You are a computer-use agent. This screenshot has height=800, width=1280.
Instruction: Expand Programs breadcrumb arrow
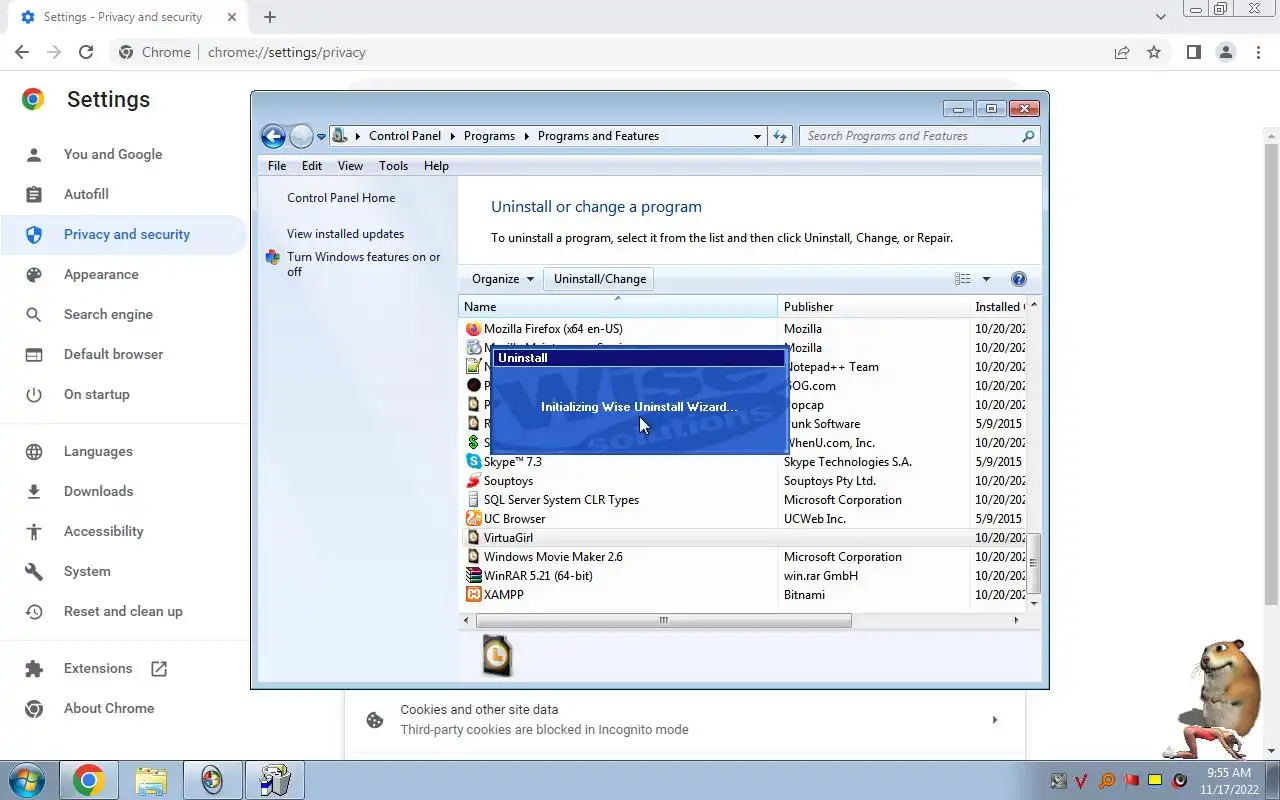pos(526,136)
